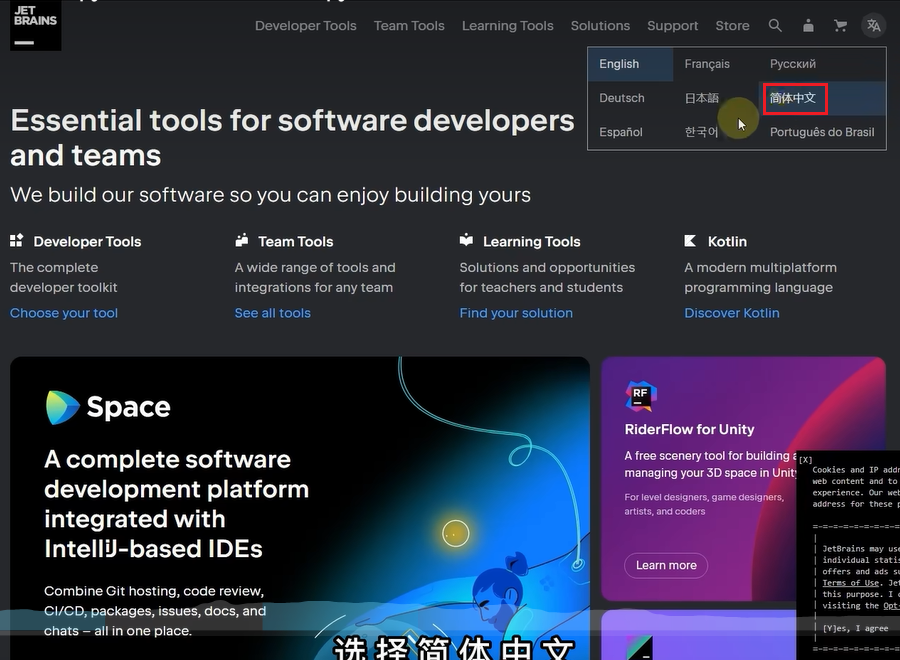
Task: Select Deutsch language option
Action: coord(622,98)
